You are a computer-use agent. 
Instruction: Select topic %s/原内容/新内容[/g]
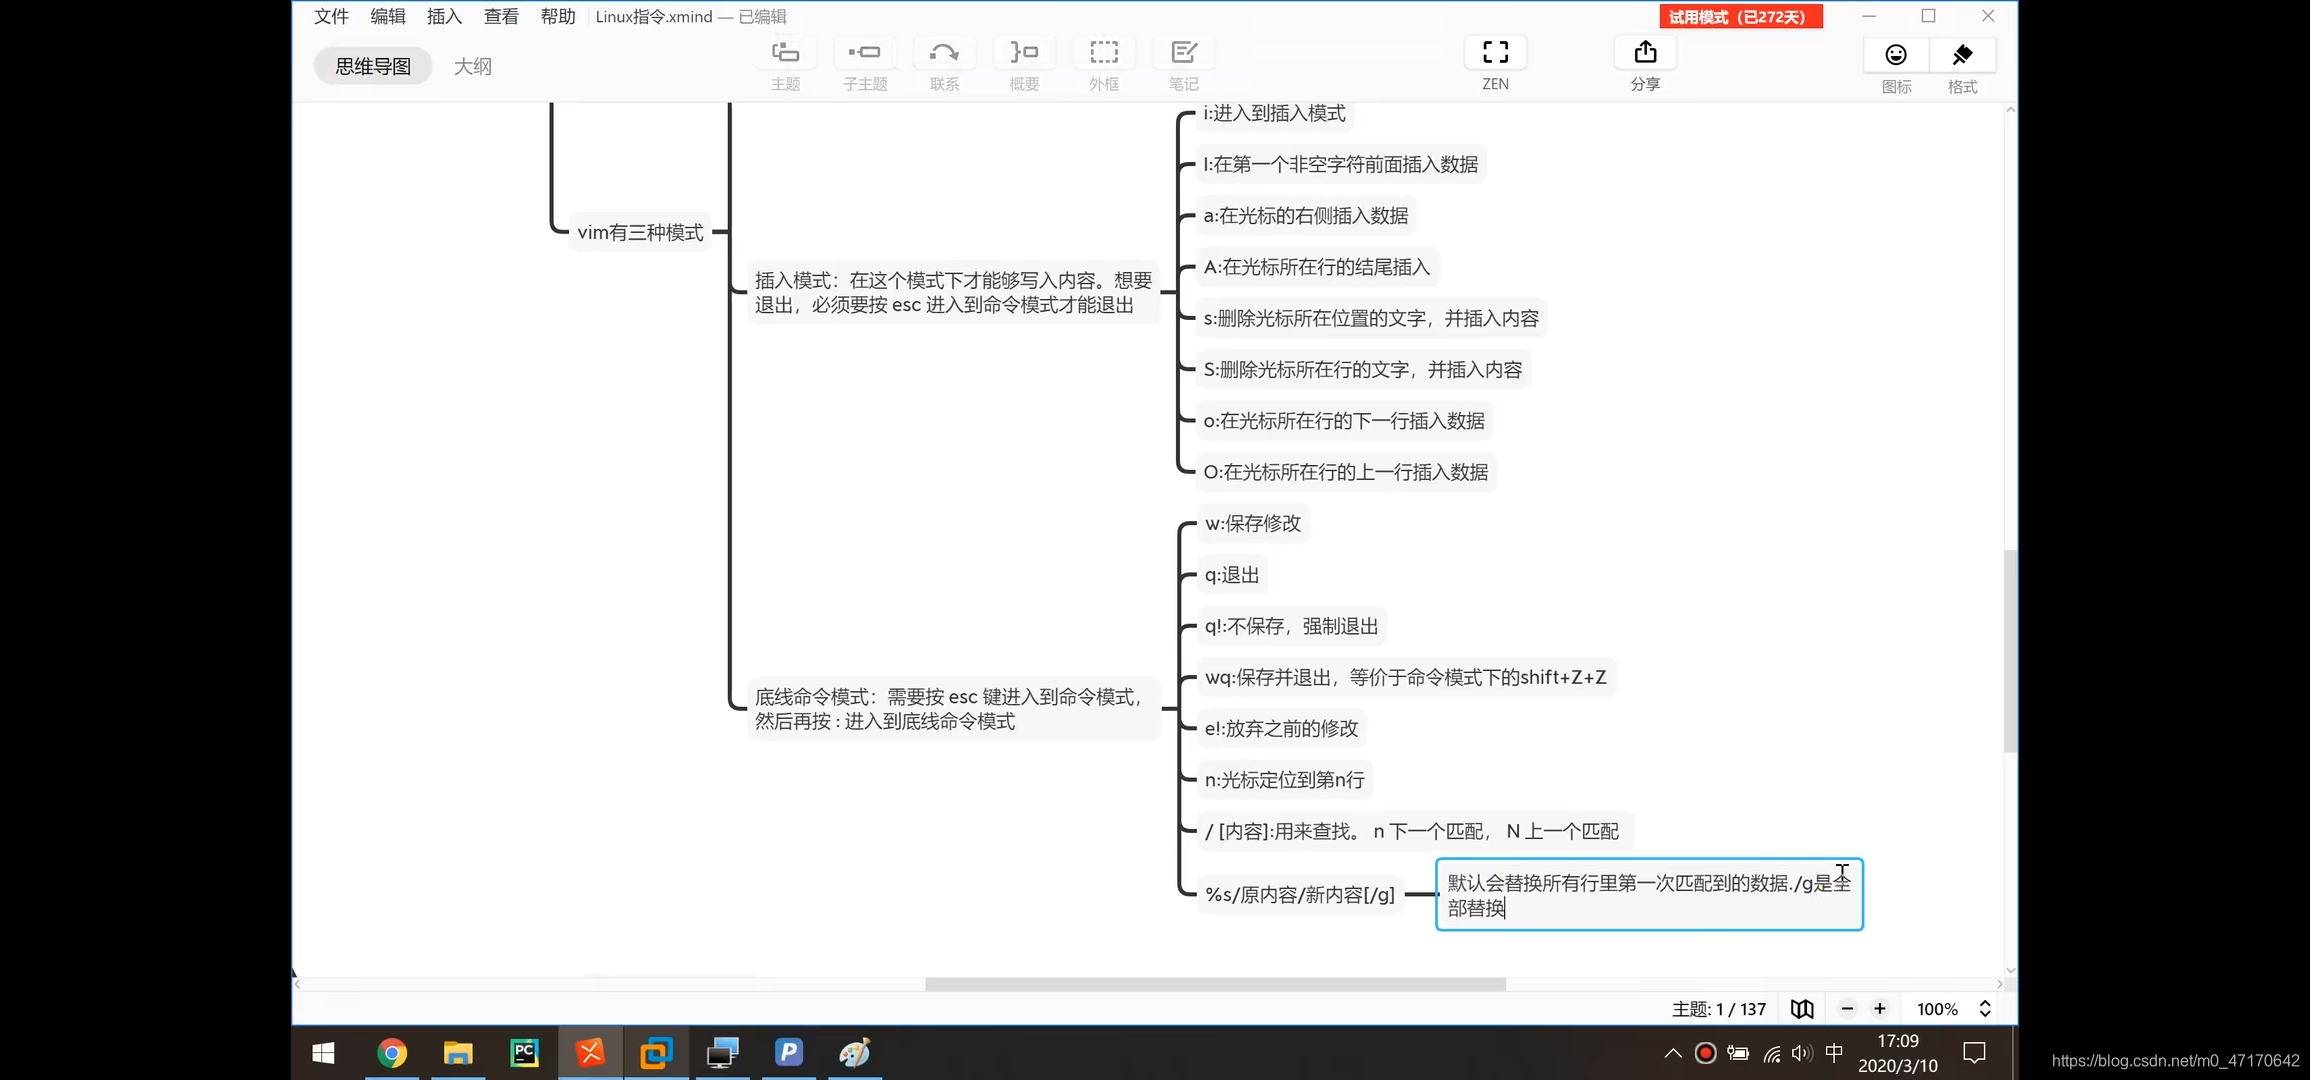(1299, 895)
